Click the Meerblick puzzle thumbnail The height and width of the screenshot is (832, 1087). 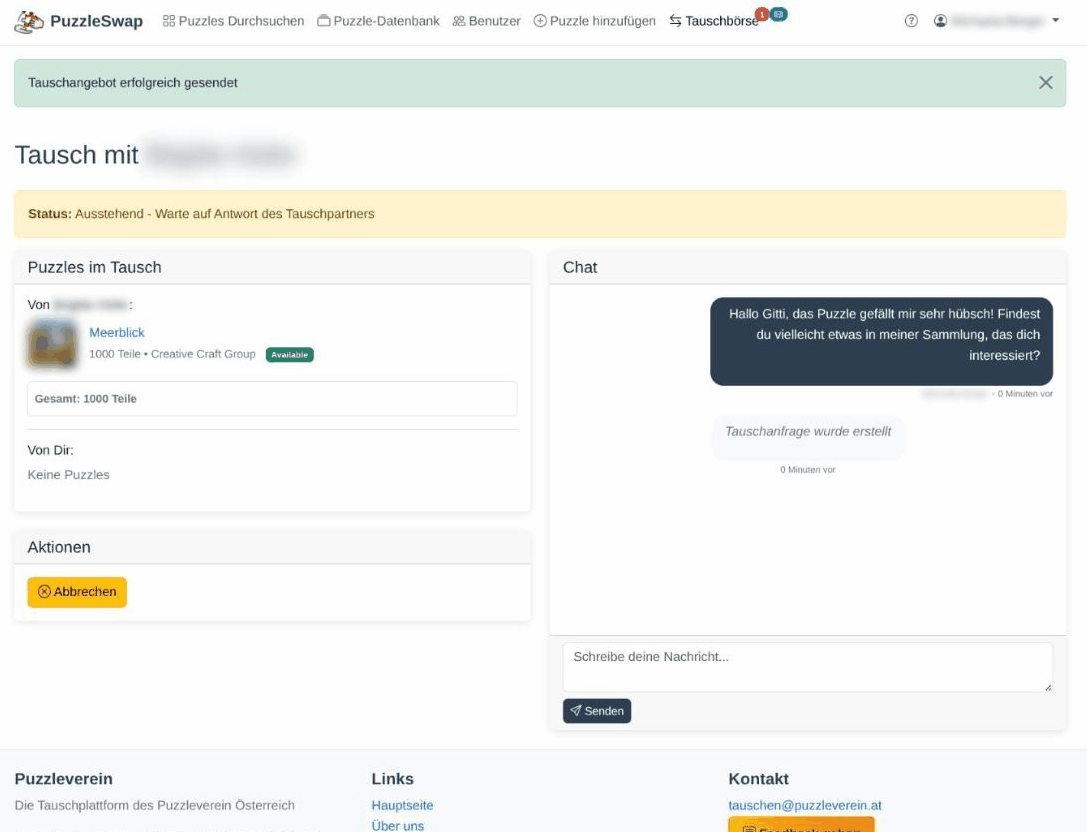coord(53,344)
